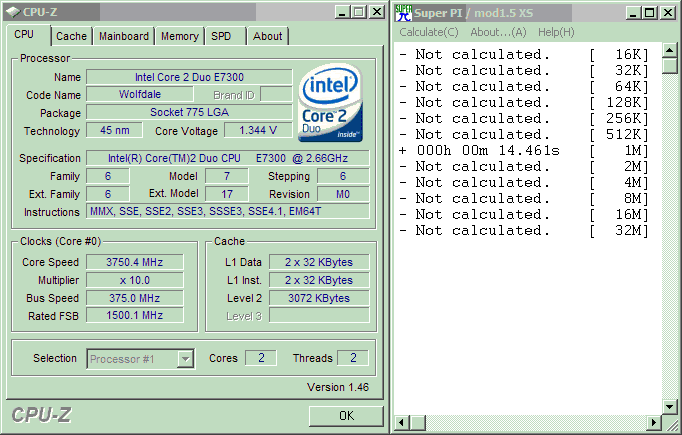Screen dimensions: 682x435
Task: Click the L1 Inst. cache value field
Action: (x=319, y=280)
